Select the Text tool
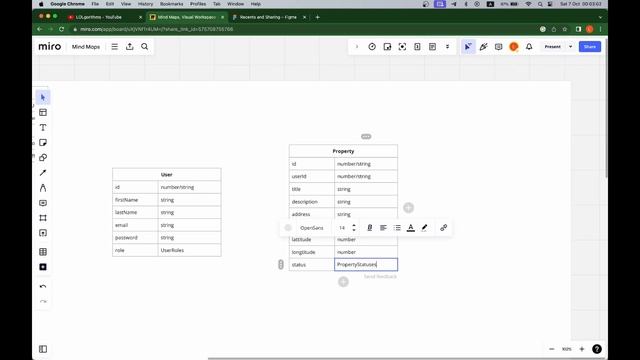Viewport: 640px width, 360px height. pyautogui.click(x=43, y=128)
